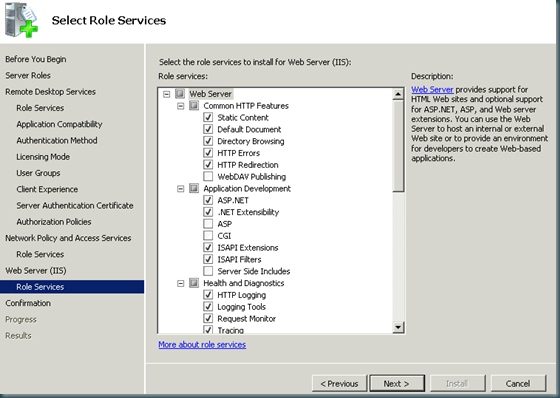Select Web Server tree label

click(210, 94)
